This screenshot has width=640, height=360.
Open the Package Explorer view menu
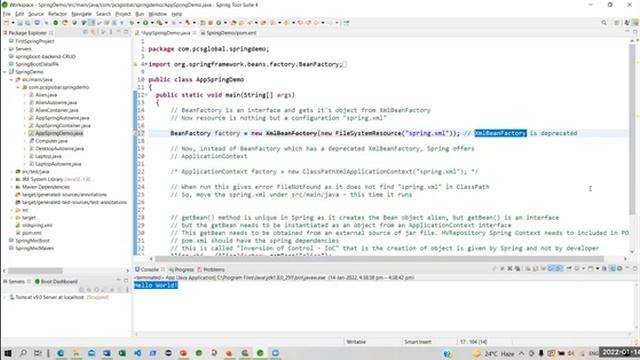111,32
